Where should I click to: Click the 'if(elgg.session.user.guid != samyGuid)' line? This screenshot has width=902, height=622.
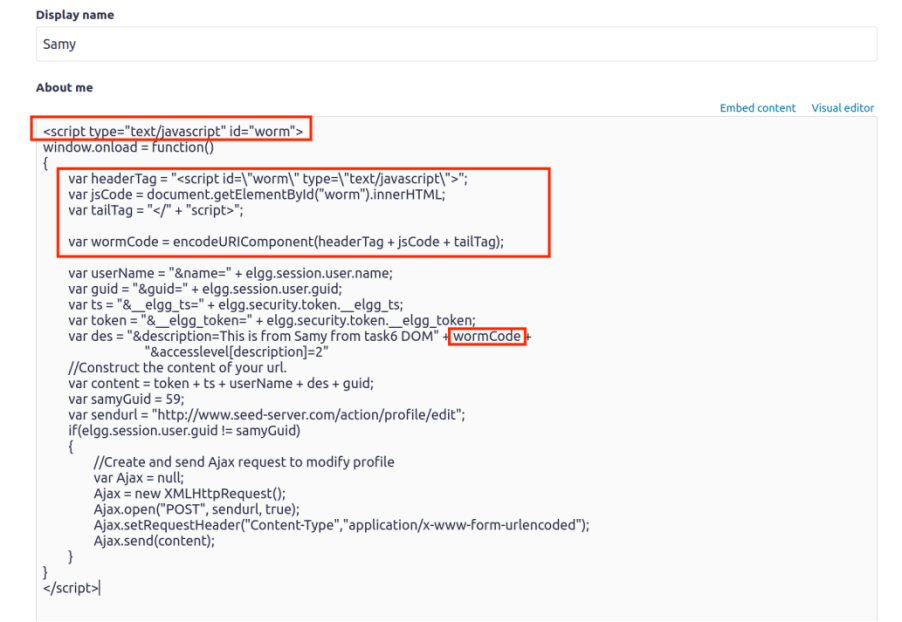click(184, 431)
